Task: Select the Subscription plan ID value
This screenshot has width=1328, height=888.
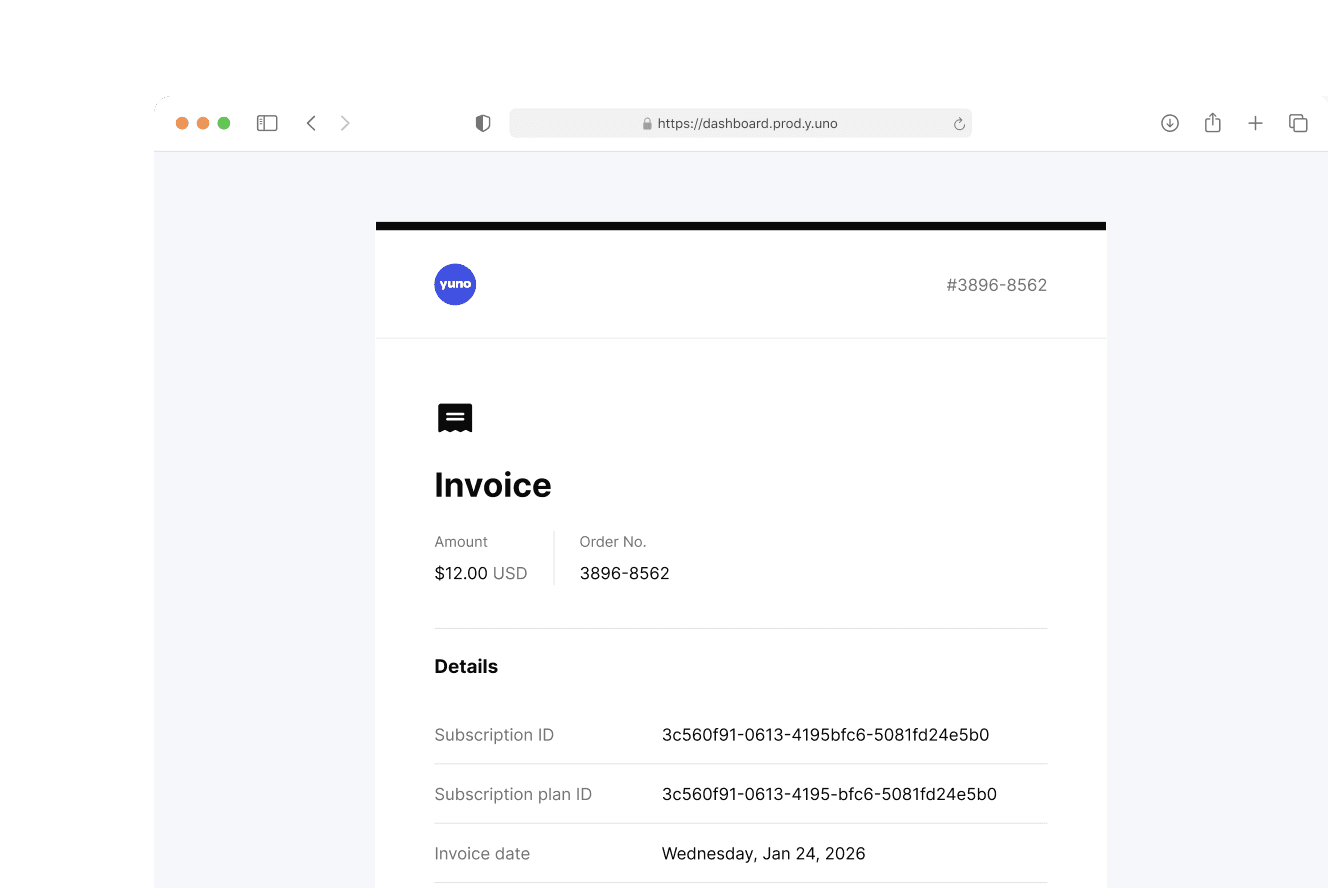Action: coord(829,794)
